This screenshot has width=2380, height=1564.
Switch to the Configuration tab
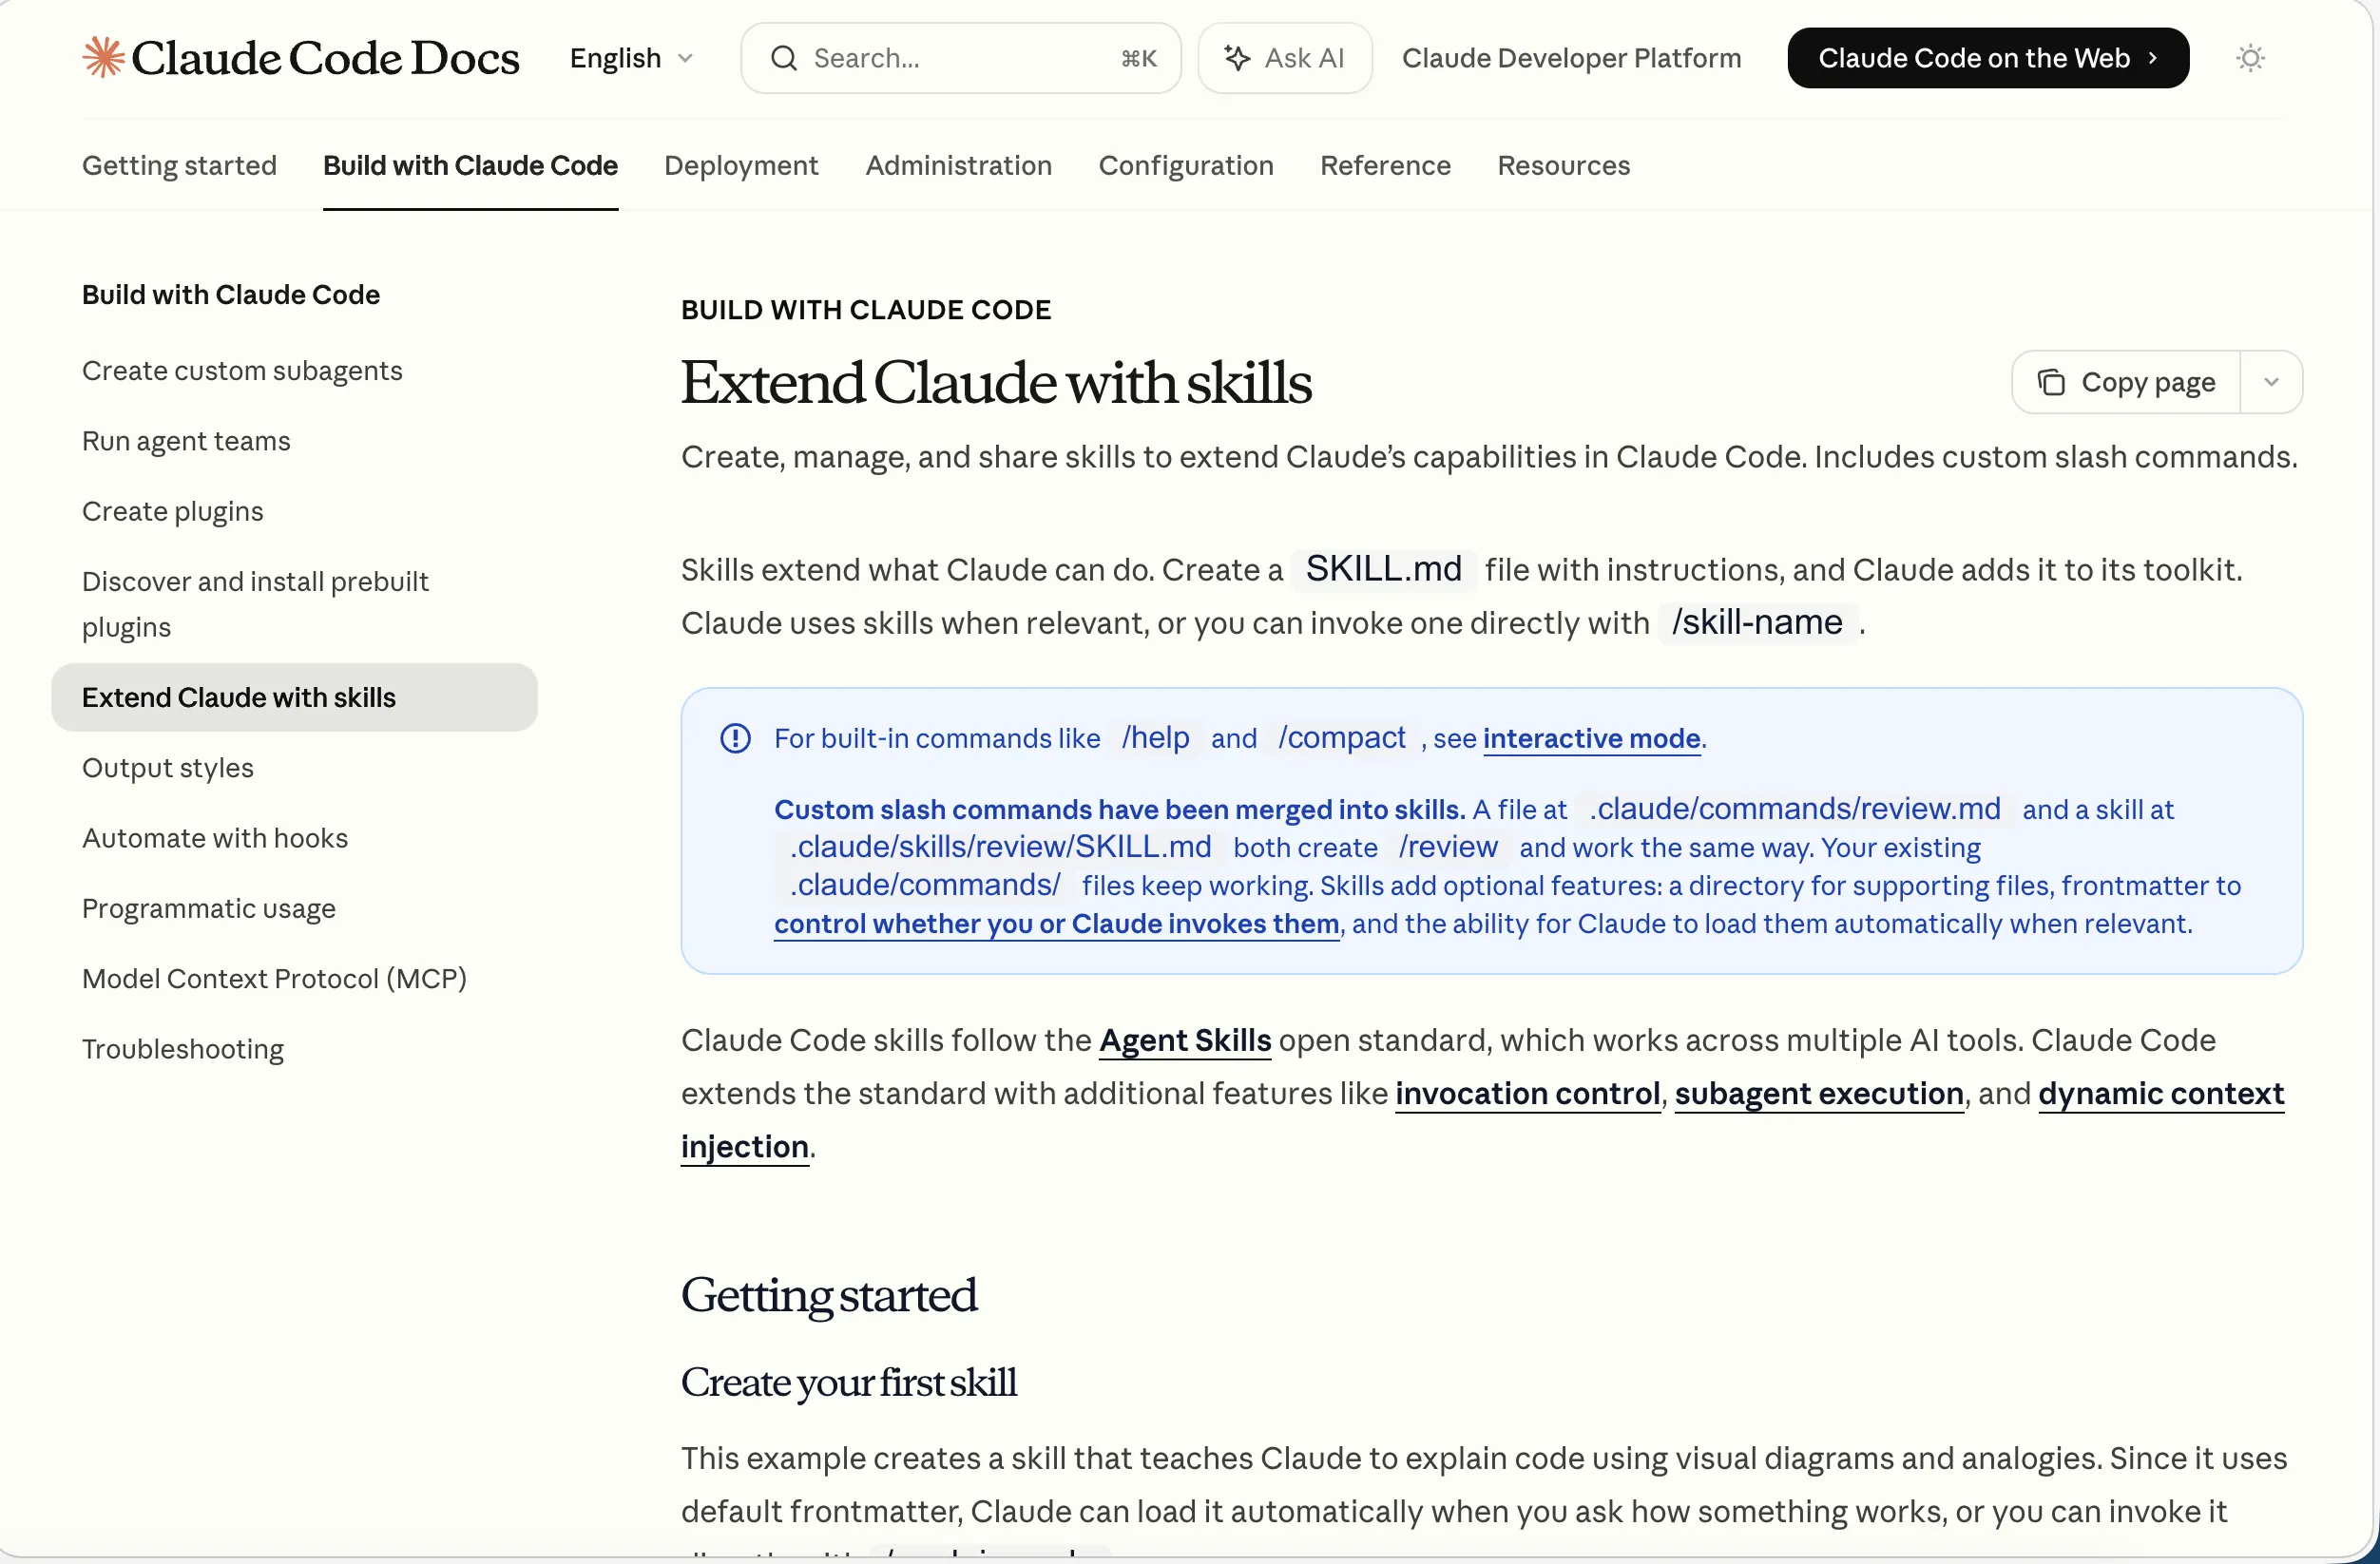[x=1185, y=165]
